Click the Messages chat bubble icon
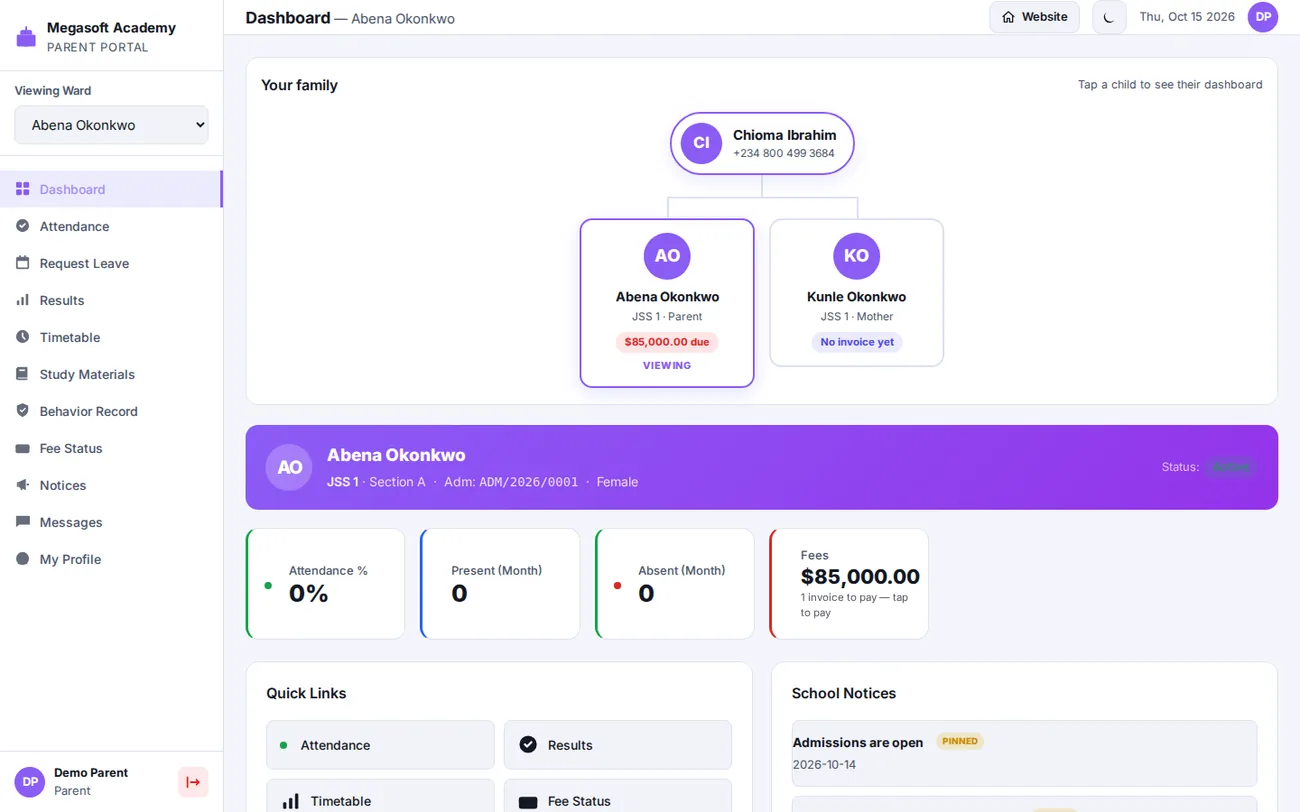The image size is (1300, 812). [x=22, y=522]
